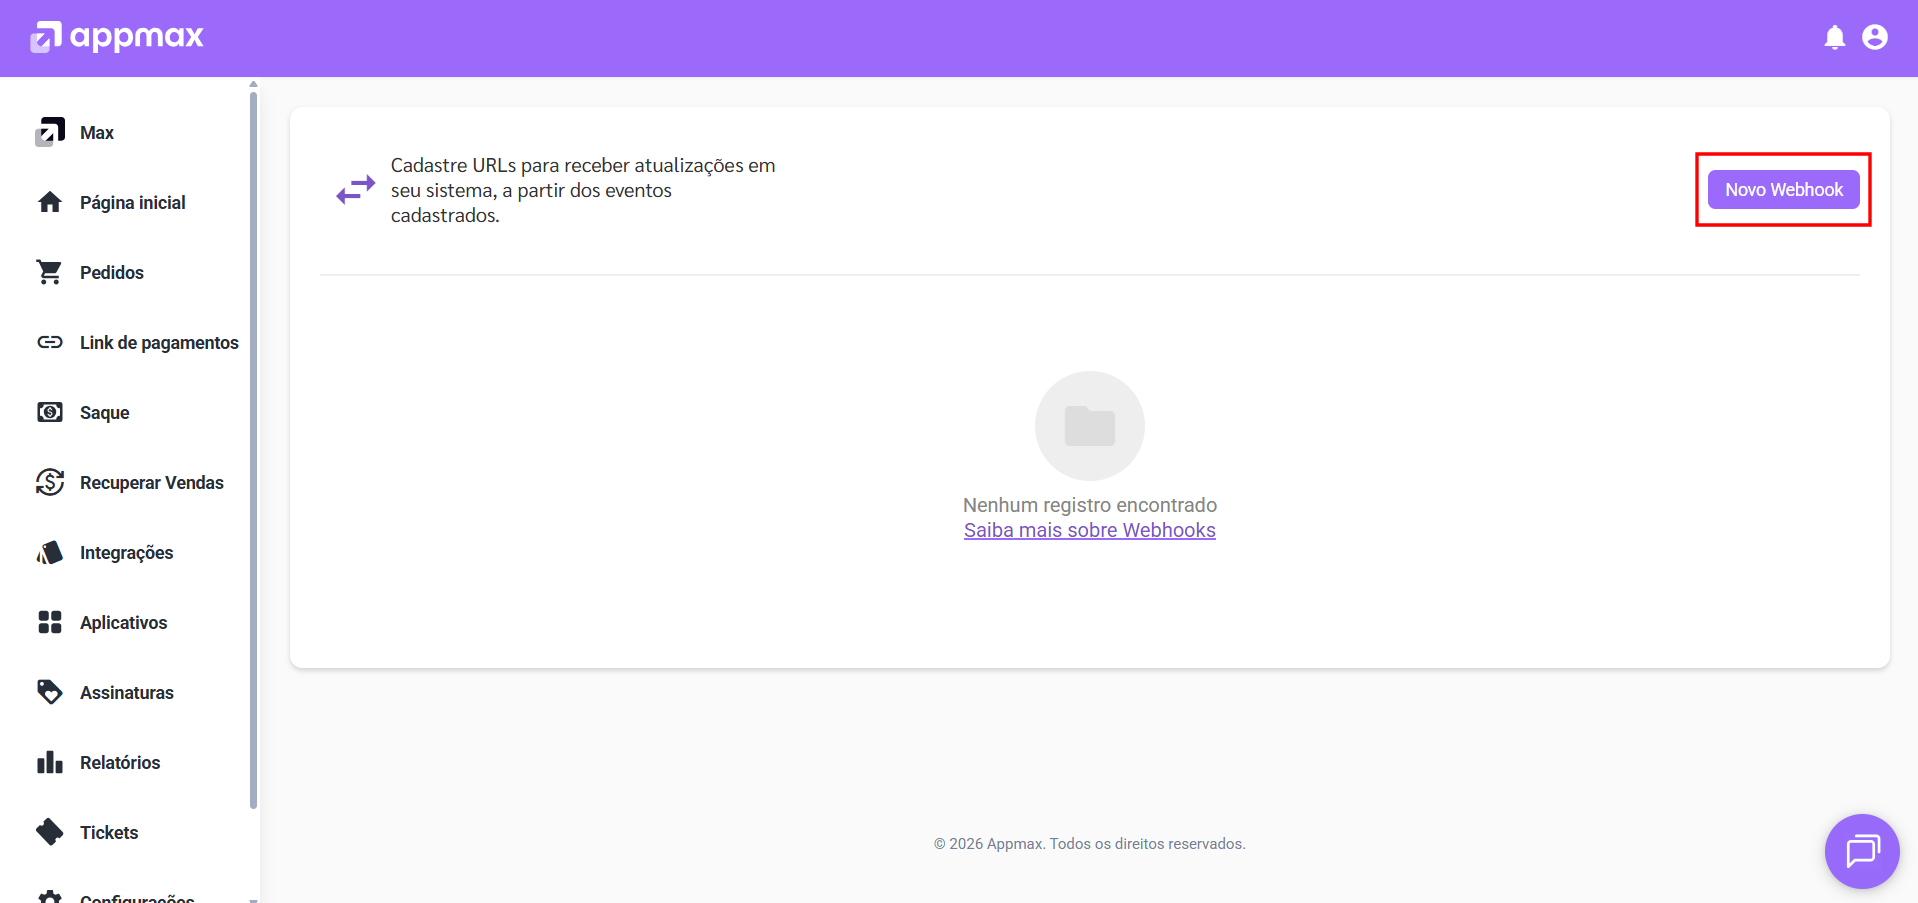
Task: Open Max in the sidebar menu
Action: click(97, 133)
